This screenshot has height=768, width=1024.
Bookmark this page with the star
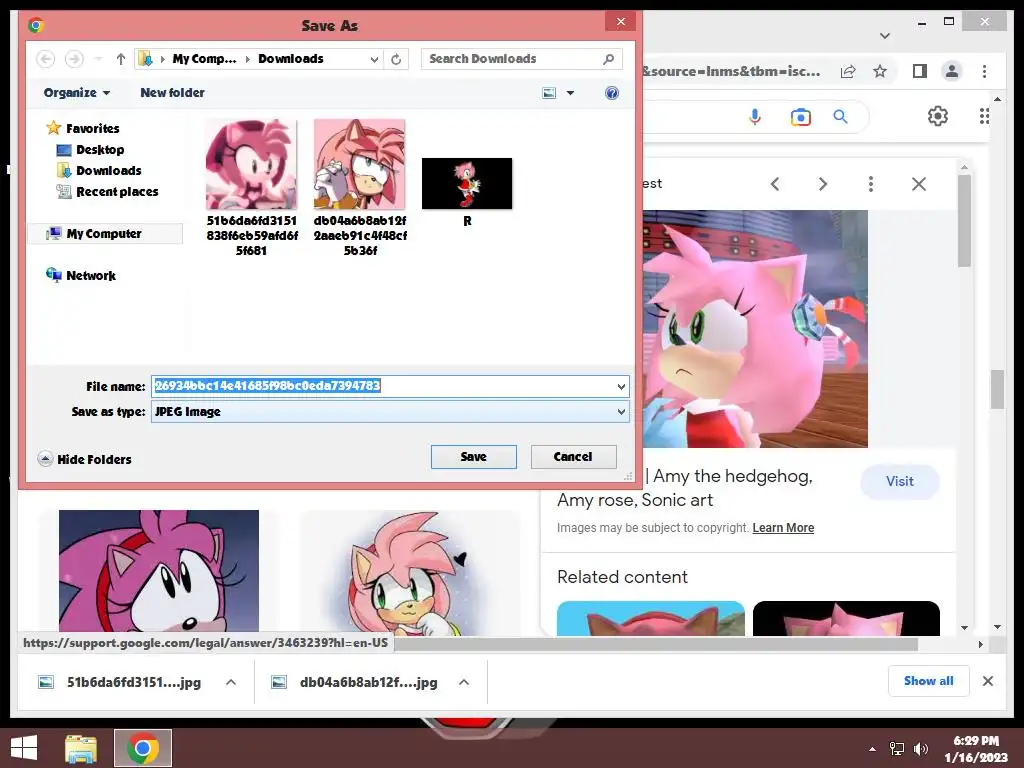[880, 72]
